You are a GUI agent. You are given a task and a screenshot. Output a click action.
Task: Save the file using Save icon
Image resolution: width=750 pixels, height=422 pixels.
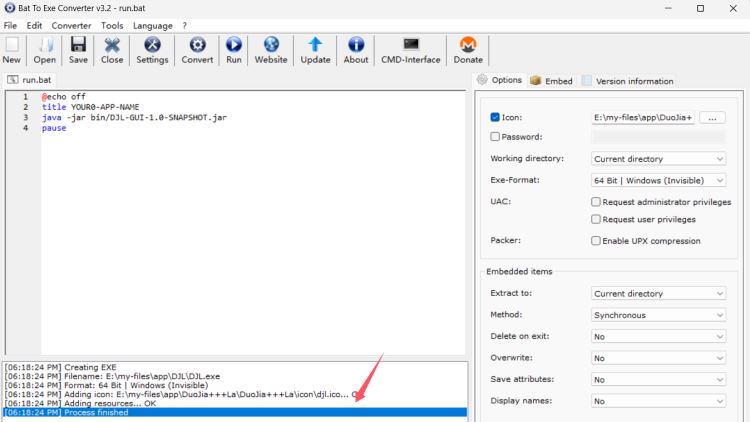tap(78, 50)
